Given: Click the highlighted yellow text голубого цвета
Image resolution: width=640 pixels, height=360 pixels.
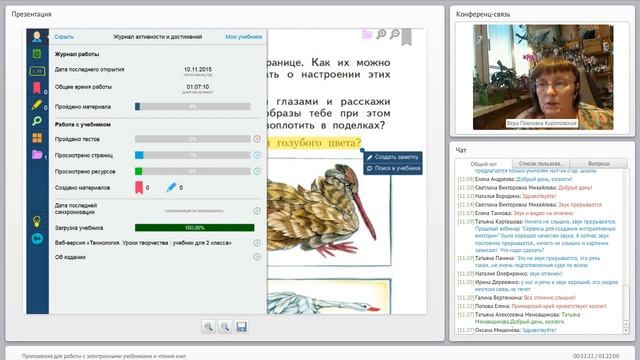Looking at the screenshot, I should point(314,143).
